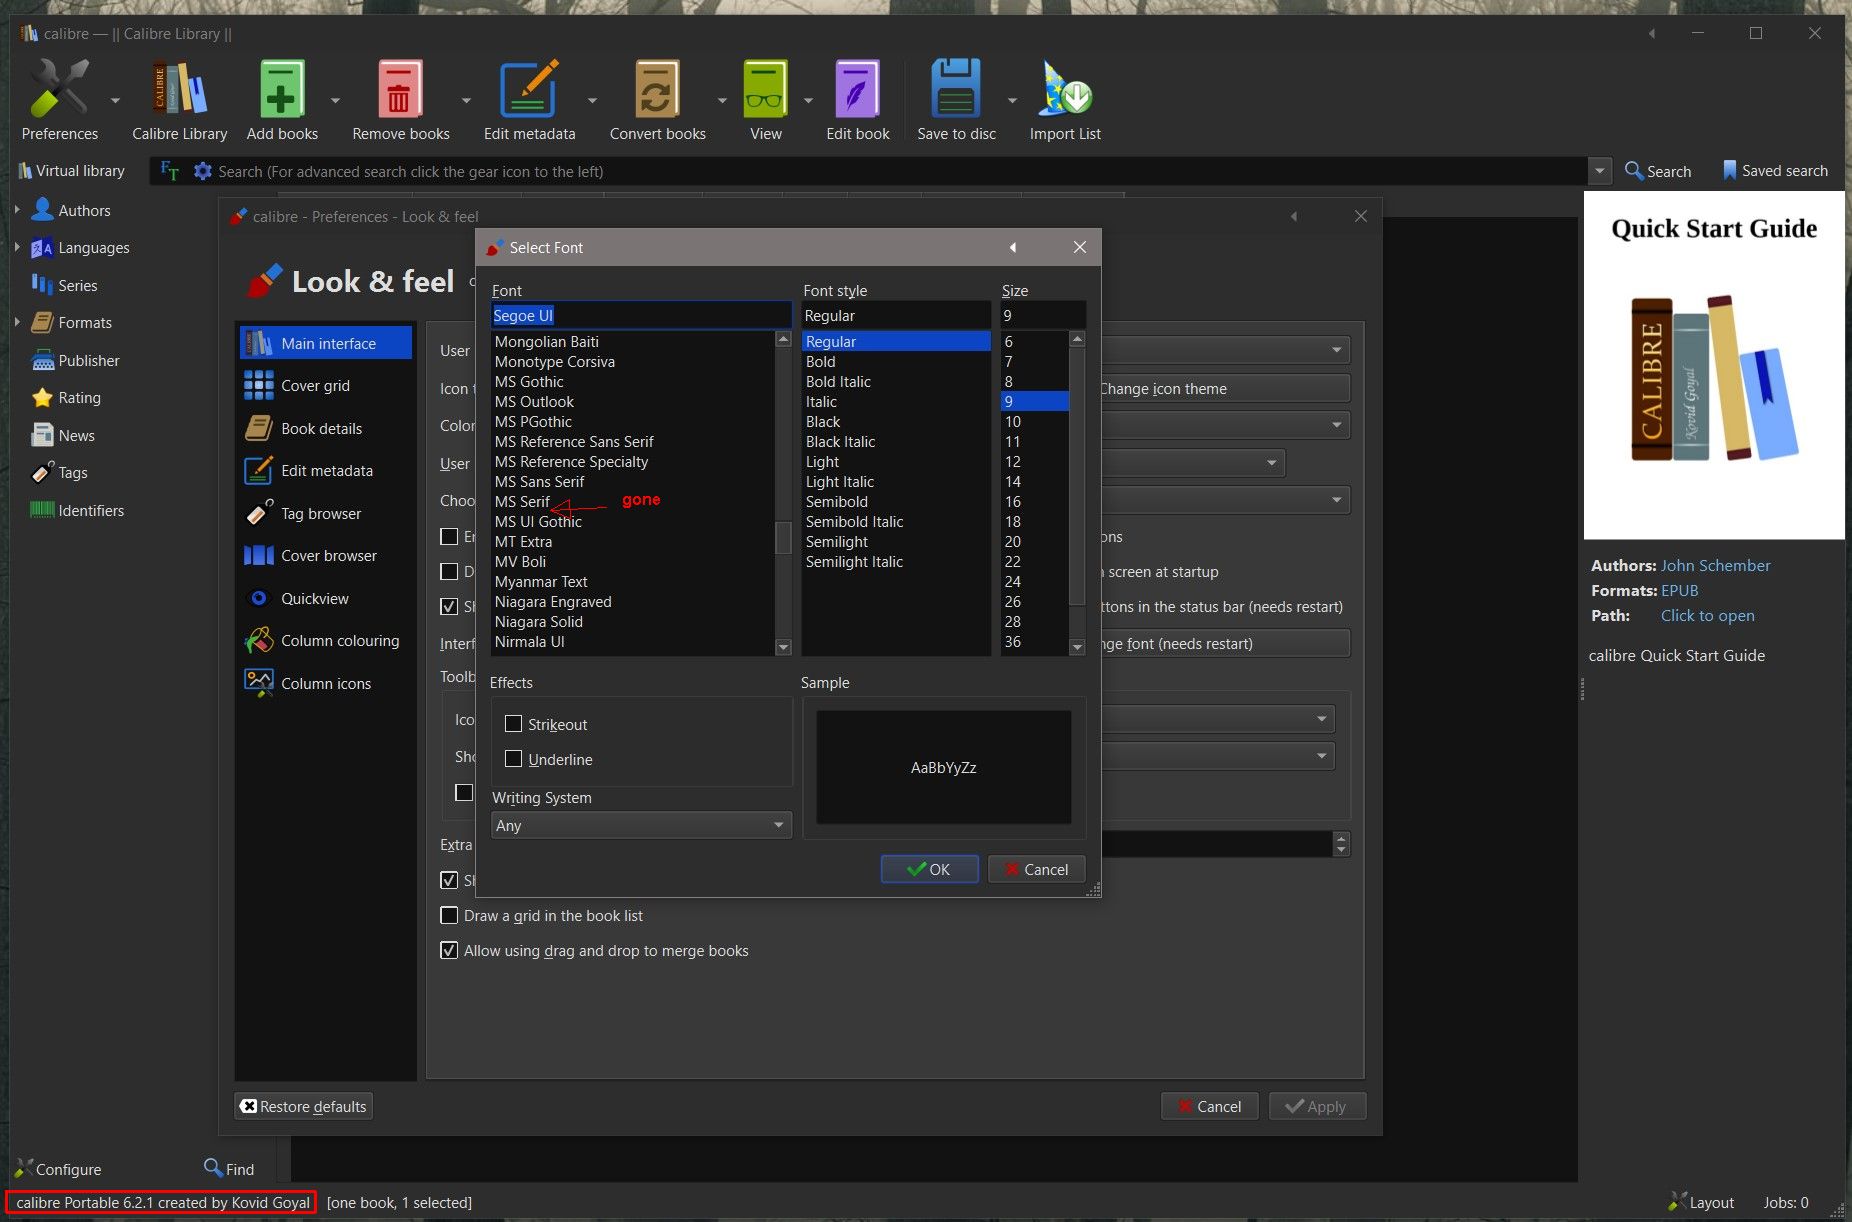Select the Main interface section
Screen dimensions: 1852x1222
click(x=326, y=343)
